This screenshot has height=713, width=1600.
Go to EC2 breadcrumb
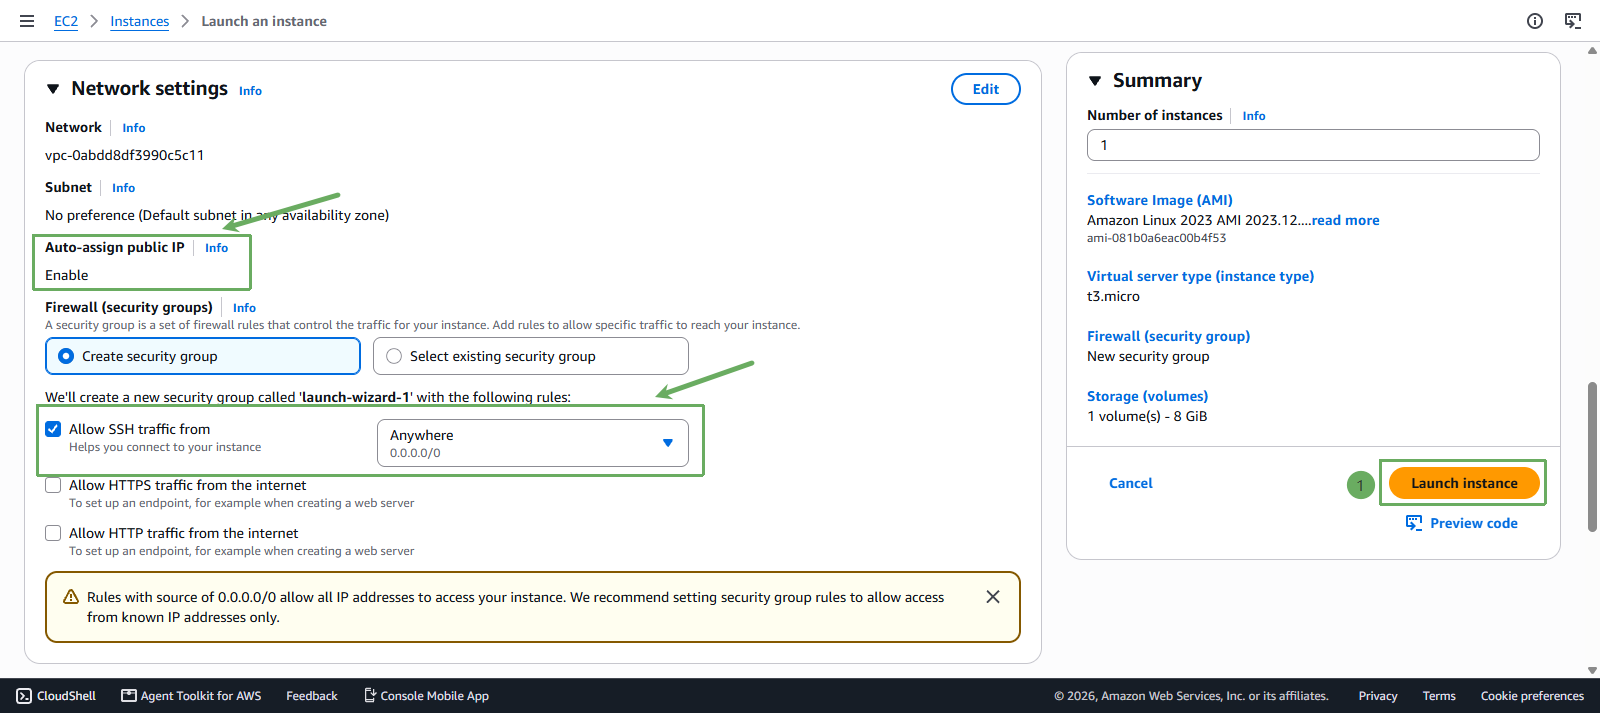66,21
